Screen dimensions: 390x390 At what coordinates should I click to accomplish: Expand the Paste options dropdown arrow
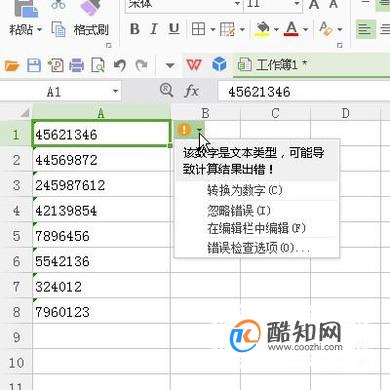pos(39,29)
